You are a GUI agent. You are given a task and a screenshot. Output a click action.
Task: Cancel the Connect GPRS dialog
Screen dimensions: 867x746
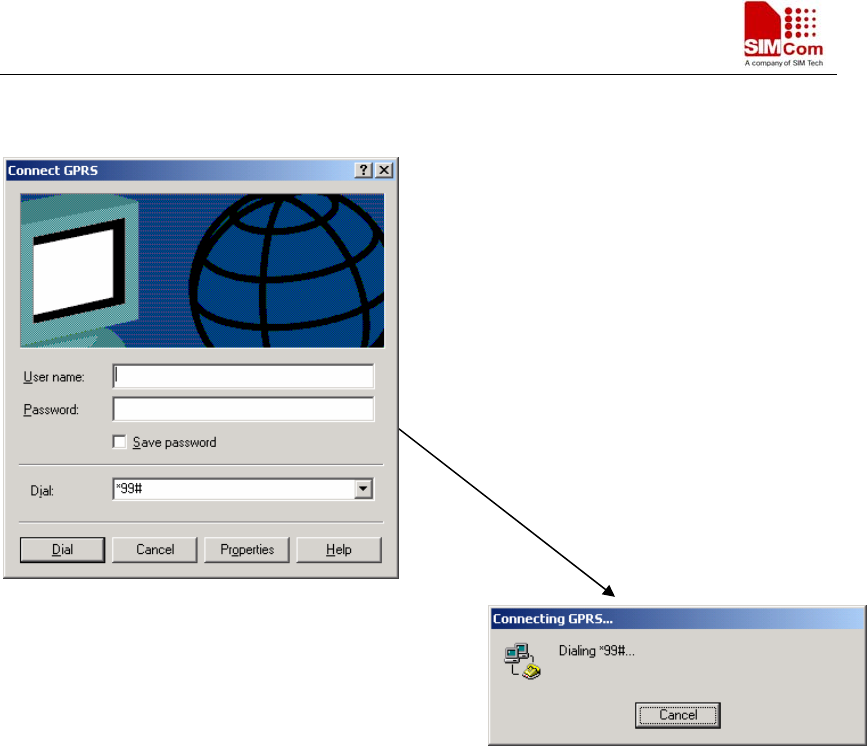[x=155, y=550]
